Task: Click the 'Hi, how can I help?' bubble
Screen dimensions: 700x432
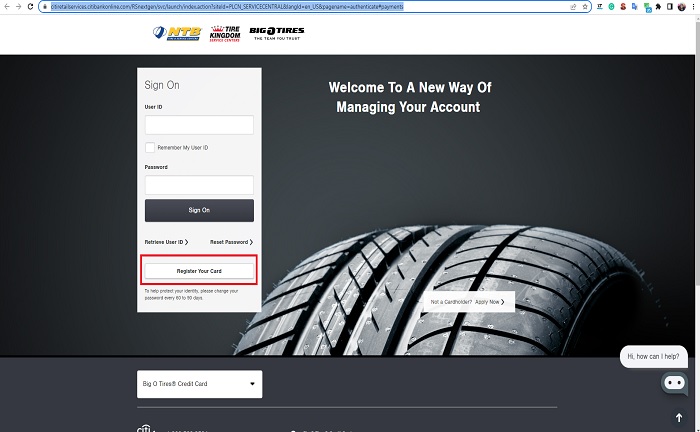Action: pos(653,356)
